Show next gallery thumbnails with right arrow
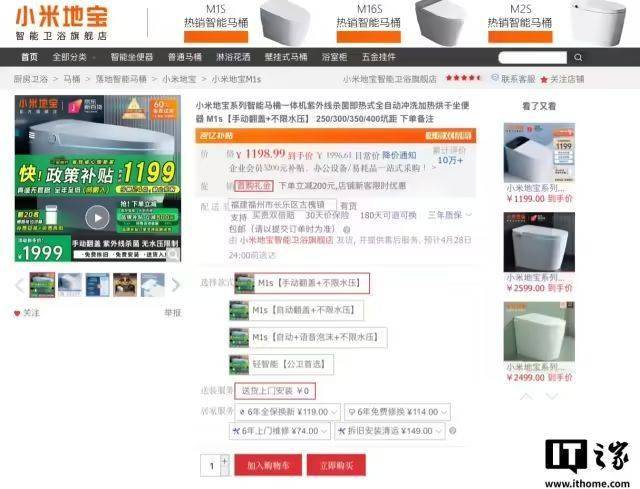This screenshot has width=640, height=489. (x=176, y=285)
